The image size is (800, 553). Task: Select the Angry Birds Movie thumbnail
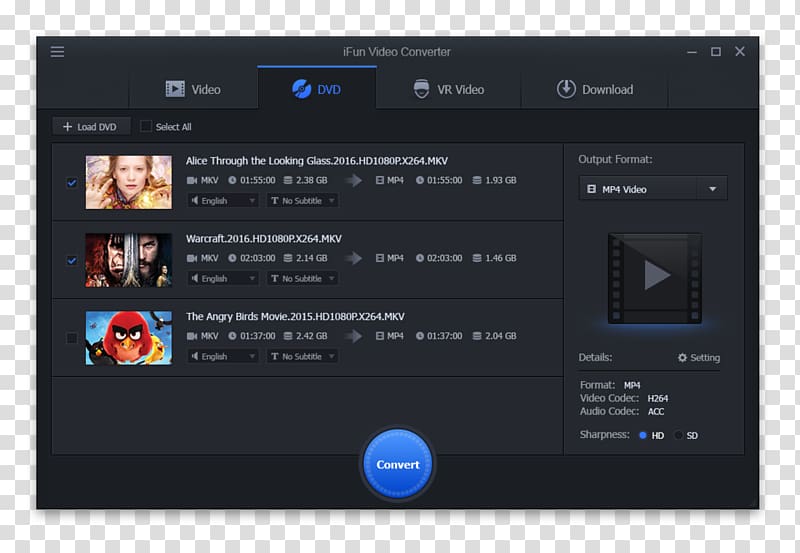[x=129, y=338]
